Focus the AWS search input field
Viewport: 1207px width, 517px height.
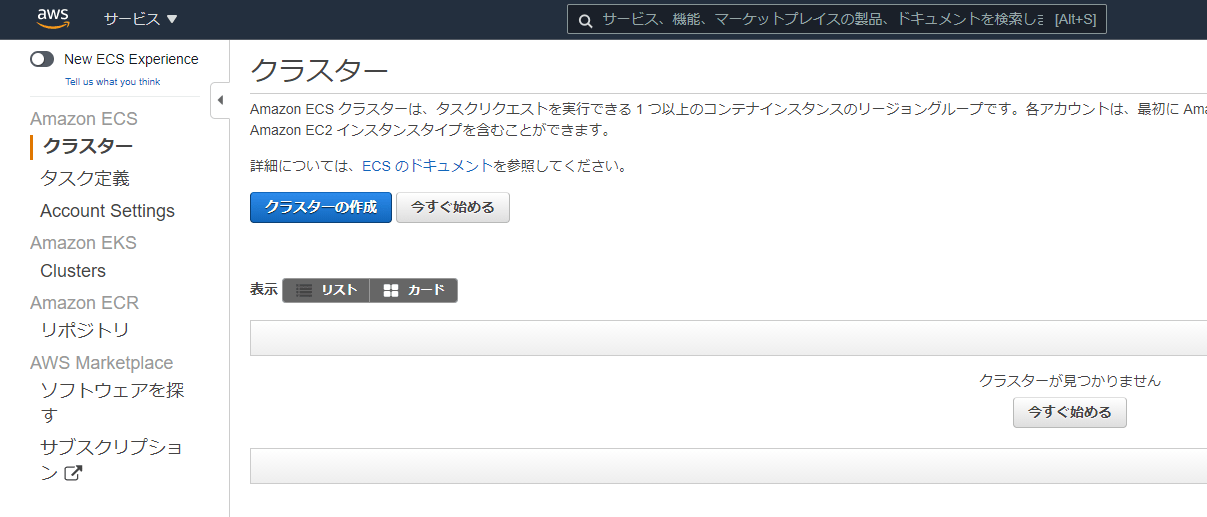pos(836,19)
